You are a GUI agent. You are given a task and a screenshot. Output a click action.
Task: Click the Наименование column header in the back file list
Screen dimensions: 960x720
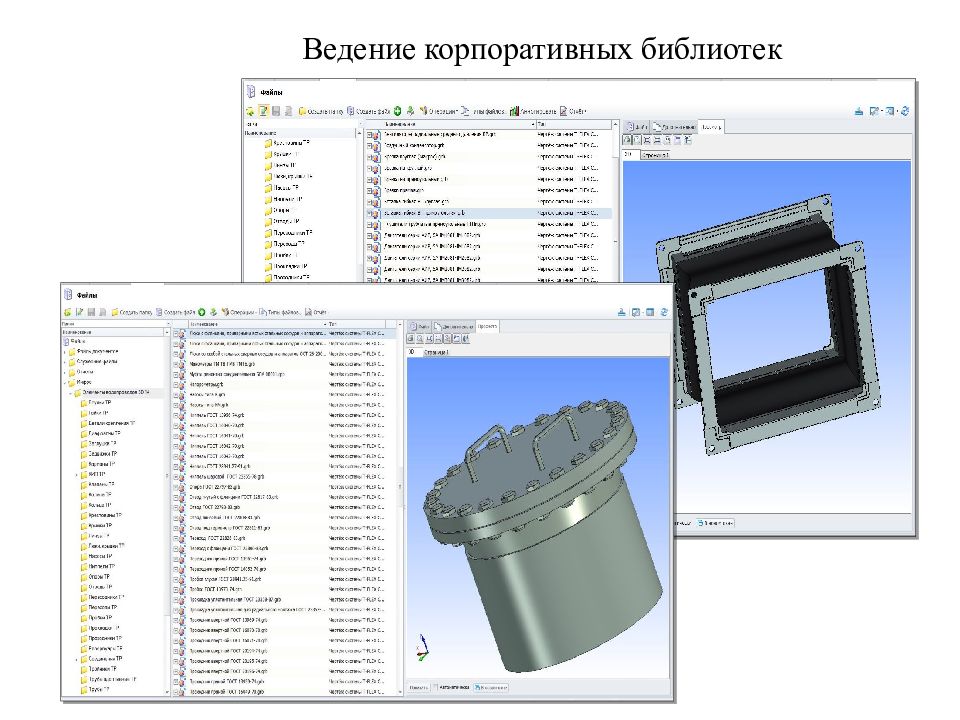[457, 124]
